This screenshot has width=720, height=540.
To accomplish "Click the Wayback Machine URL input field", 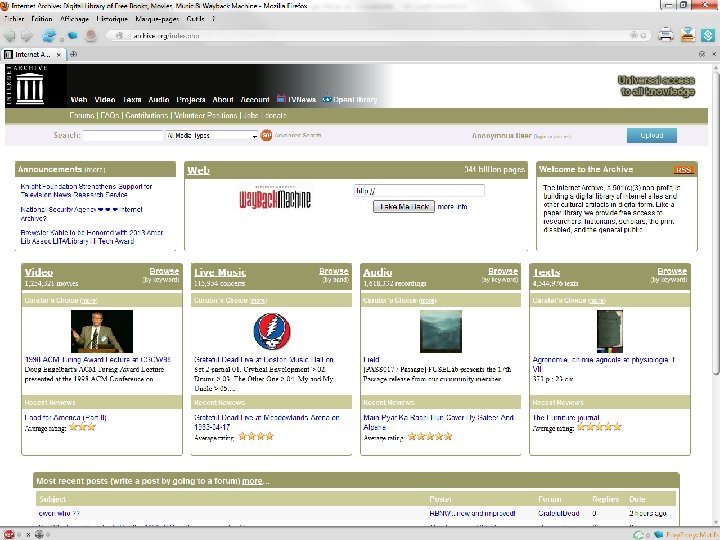I will (419, 191).
